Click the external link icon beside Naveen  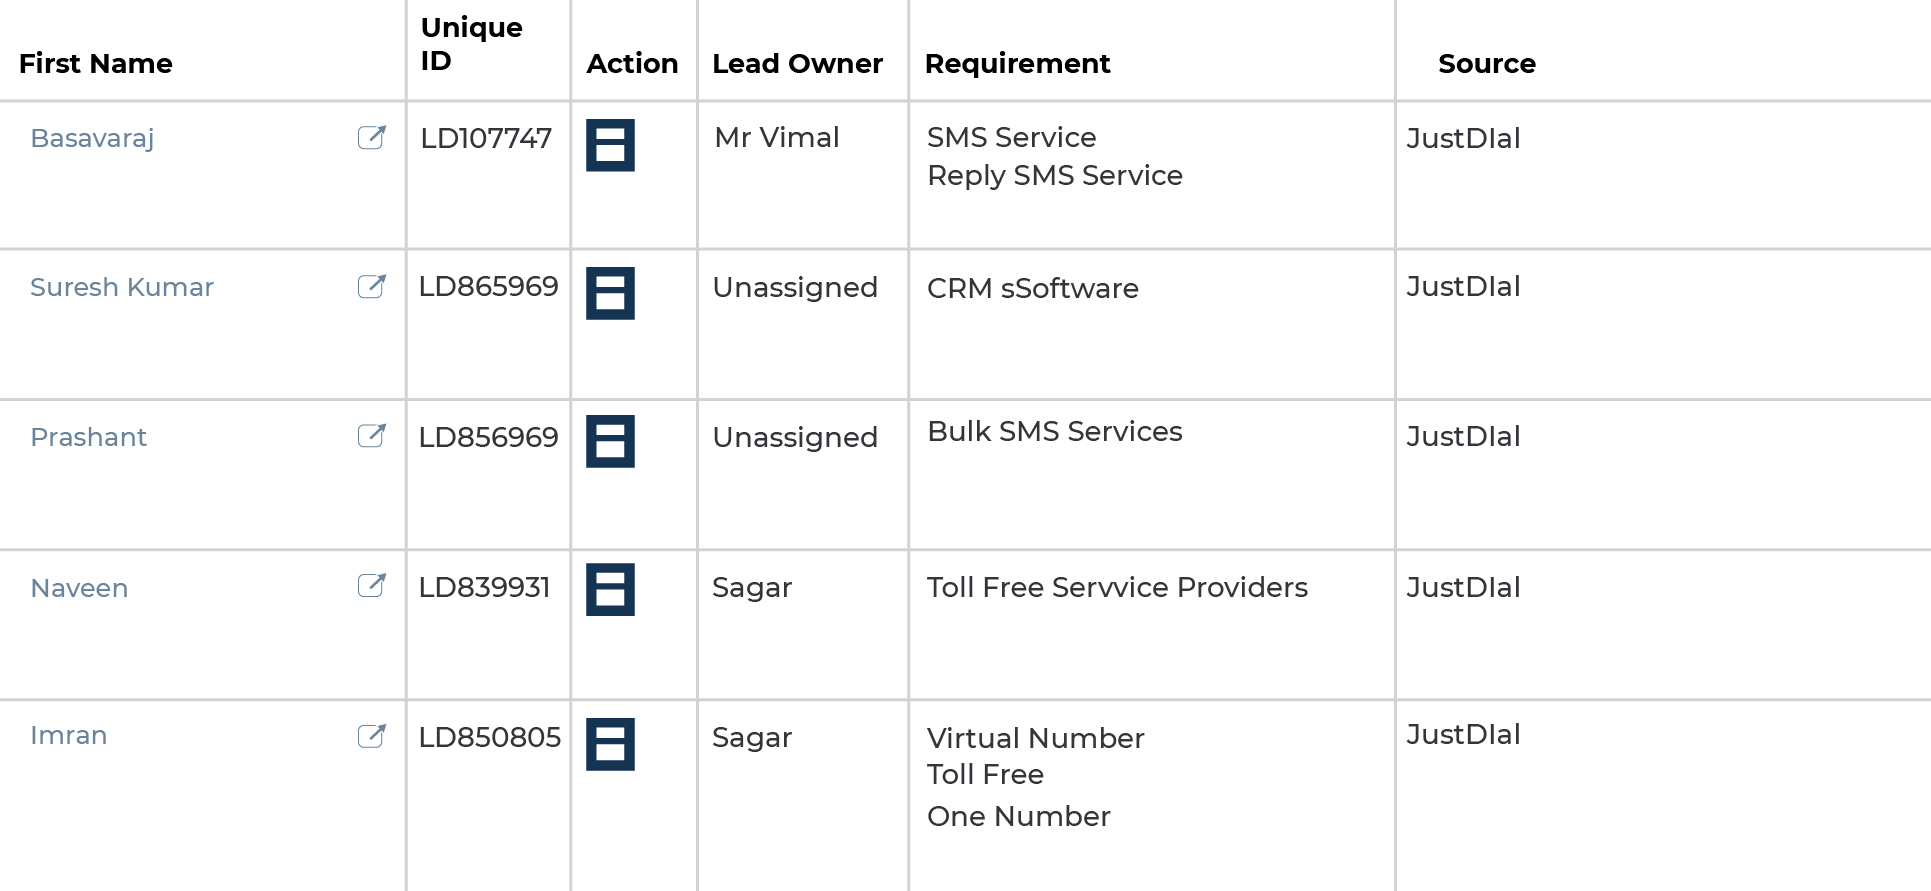tap(372, 587)
